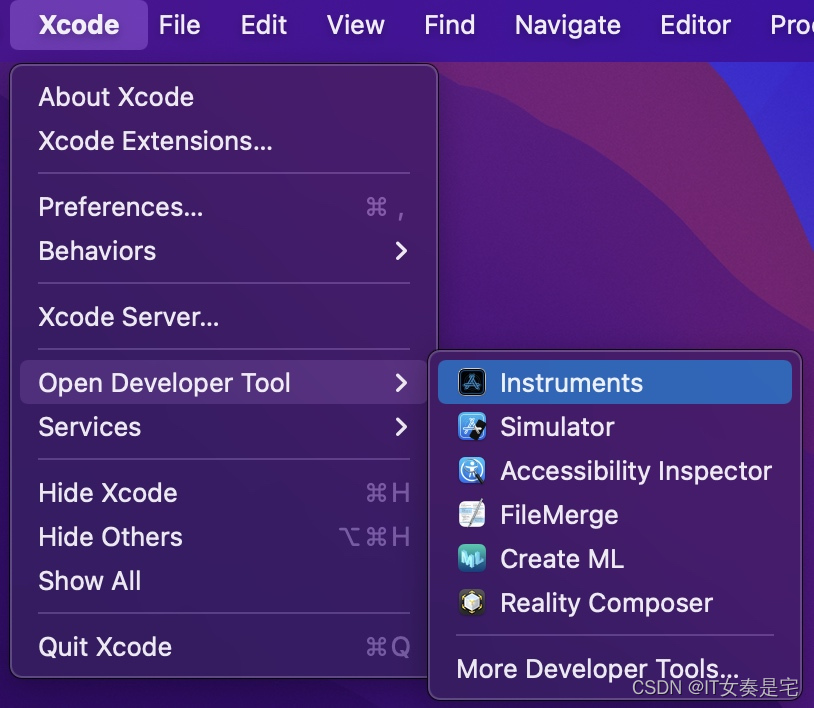The image size is (814, 708).
Task: Open the Xcode menu in menu bar
Action: [79, 25]
